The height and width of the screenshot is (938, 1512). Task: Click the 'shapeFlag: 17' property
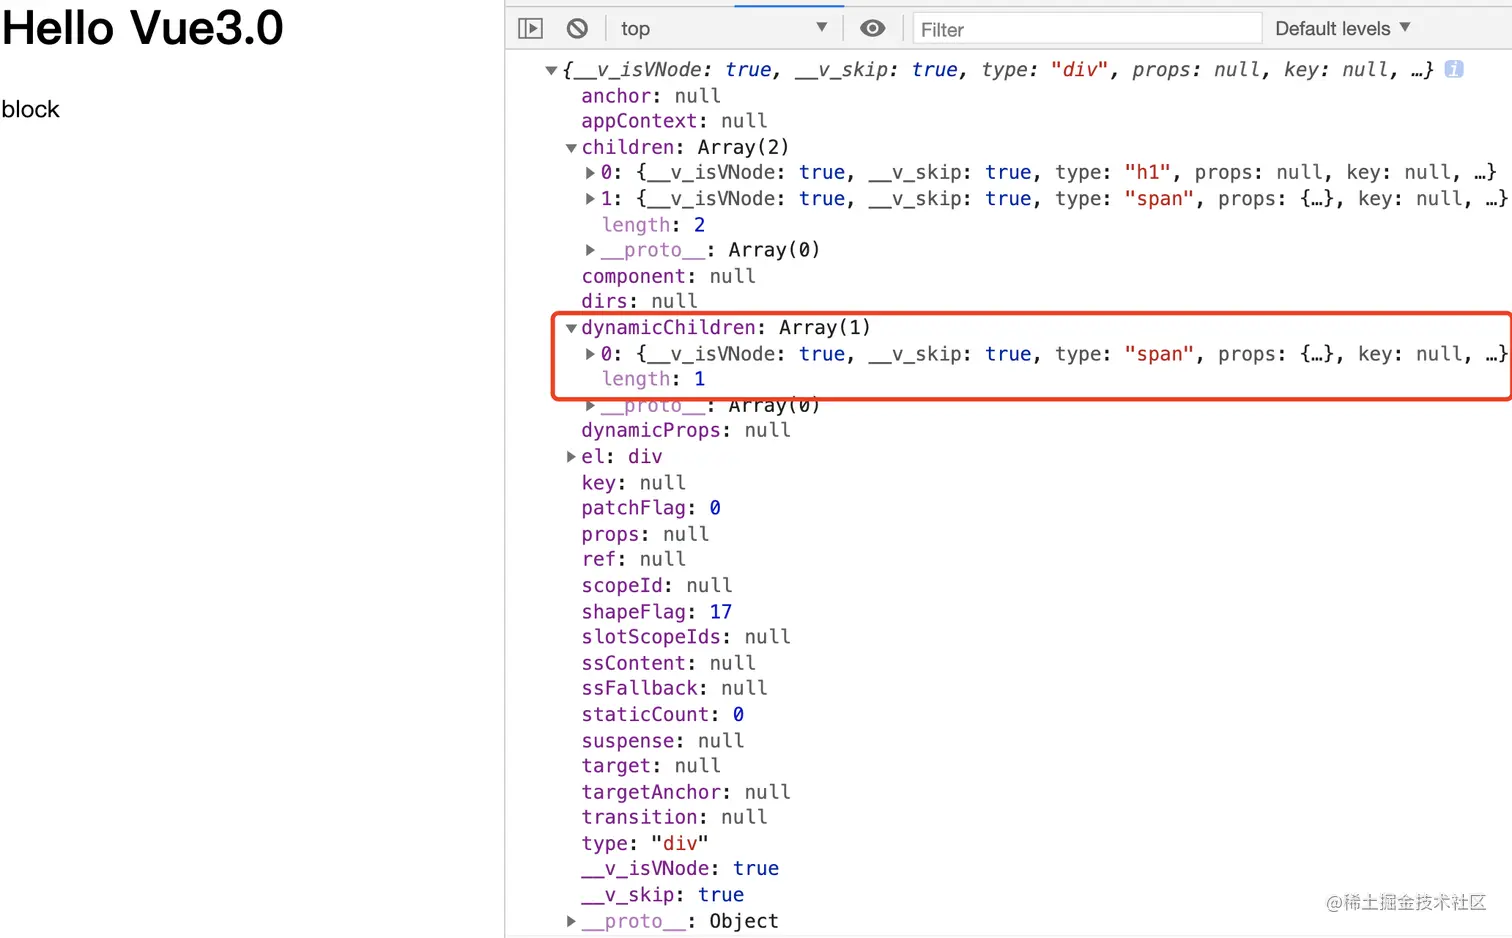pos(657,612)
